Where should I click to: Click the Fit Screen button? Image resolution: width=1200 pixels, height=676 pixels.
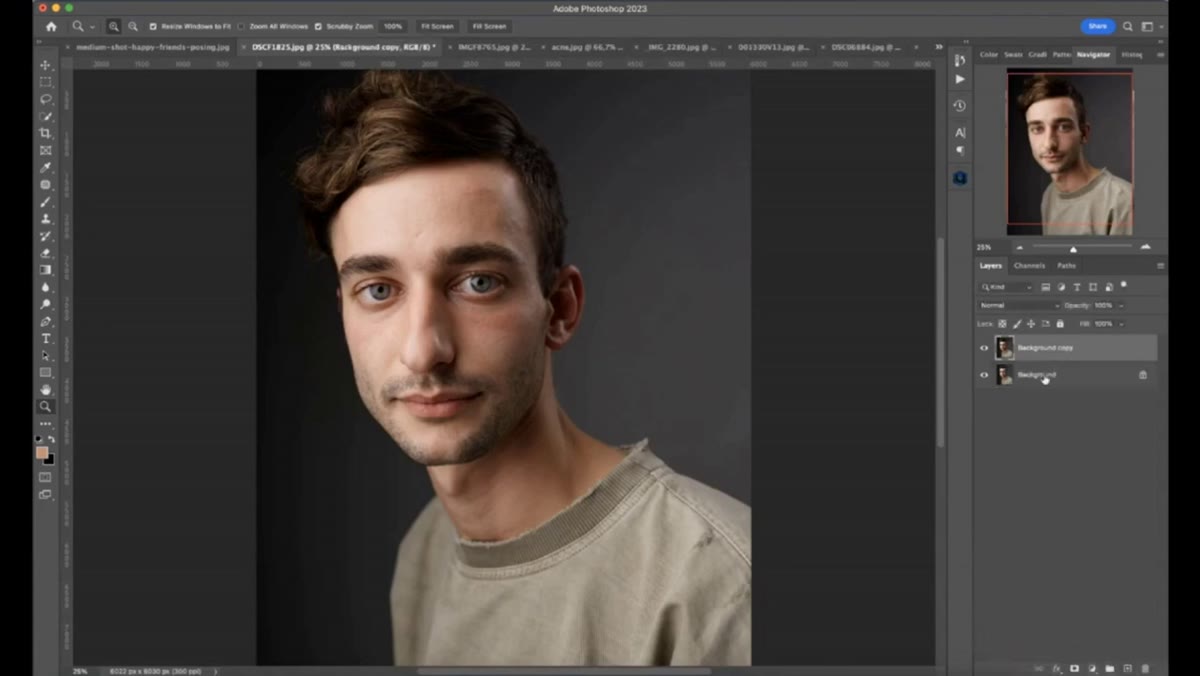(437, 26)
